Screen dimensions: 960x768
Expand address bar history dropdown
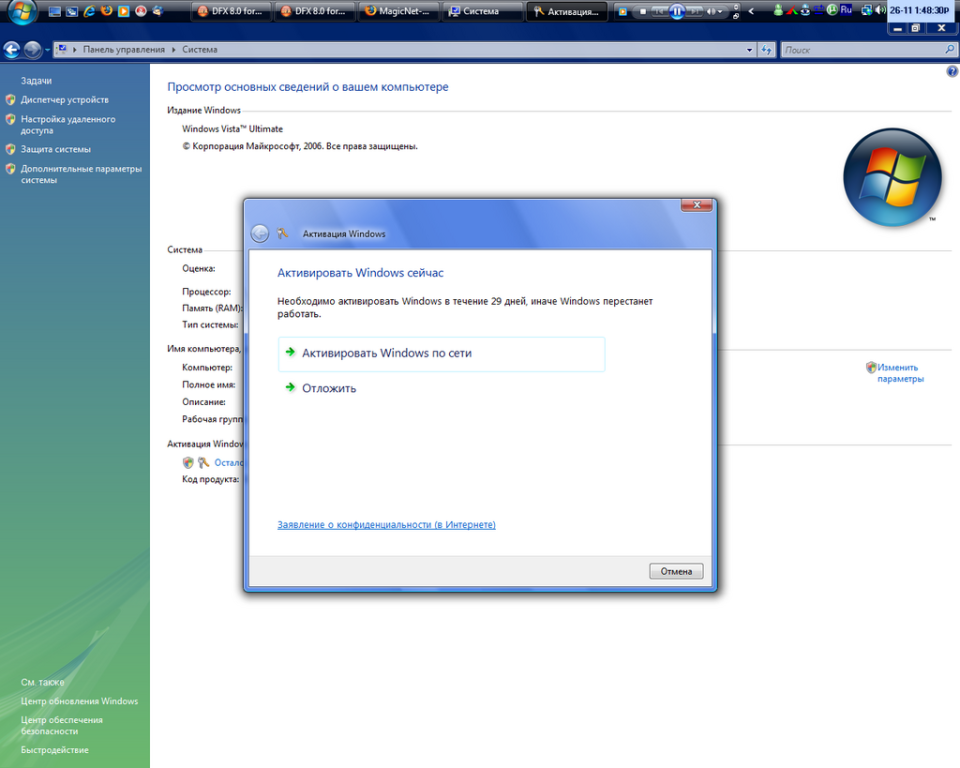[x=749, y=50]
